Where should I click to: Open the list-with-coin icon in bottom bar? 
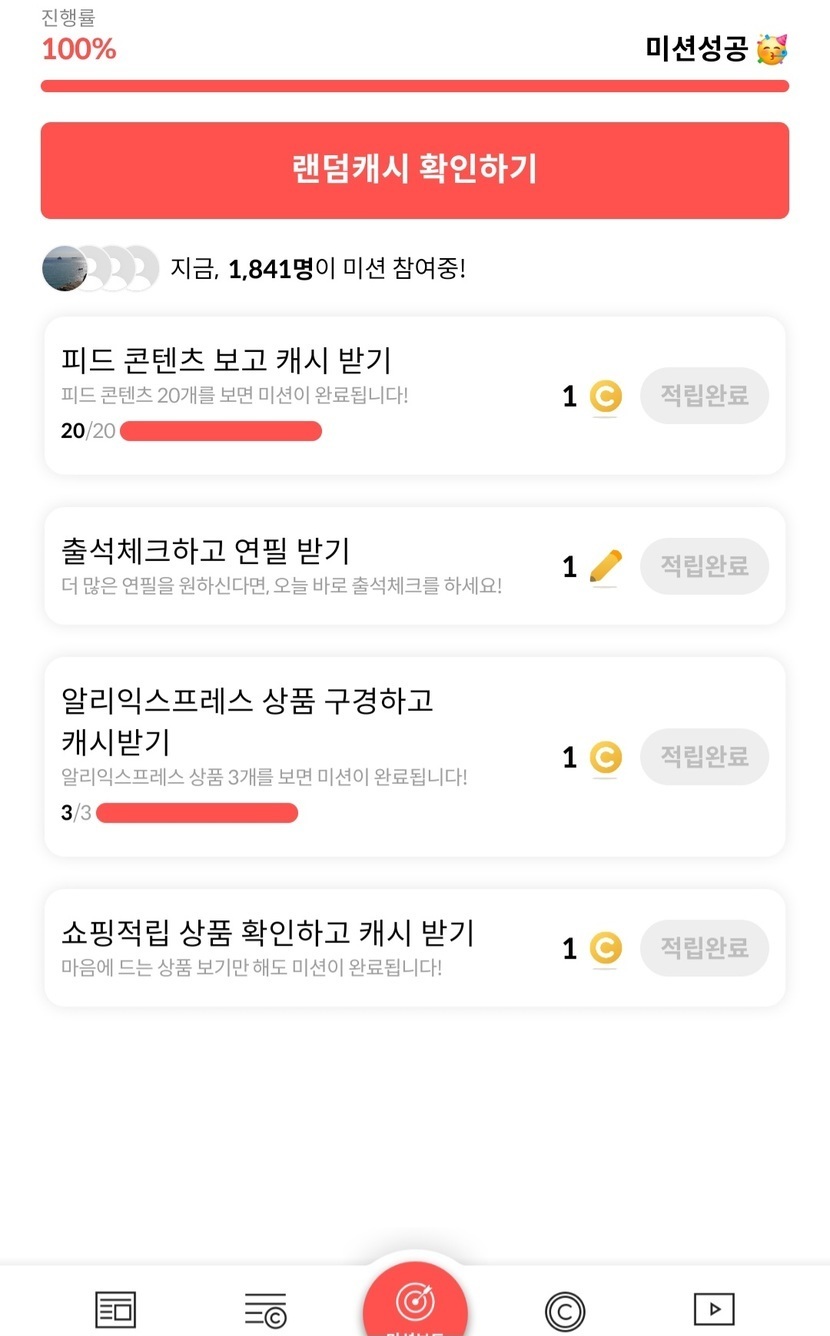[265, 1308]
